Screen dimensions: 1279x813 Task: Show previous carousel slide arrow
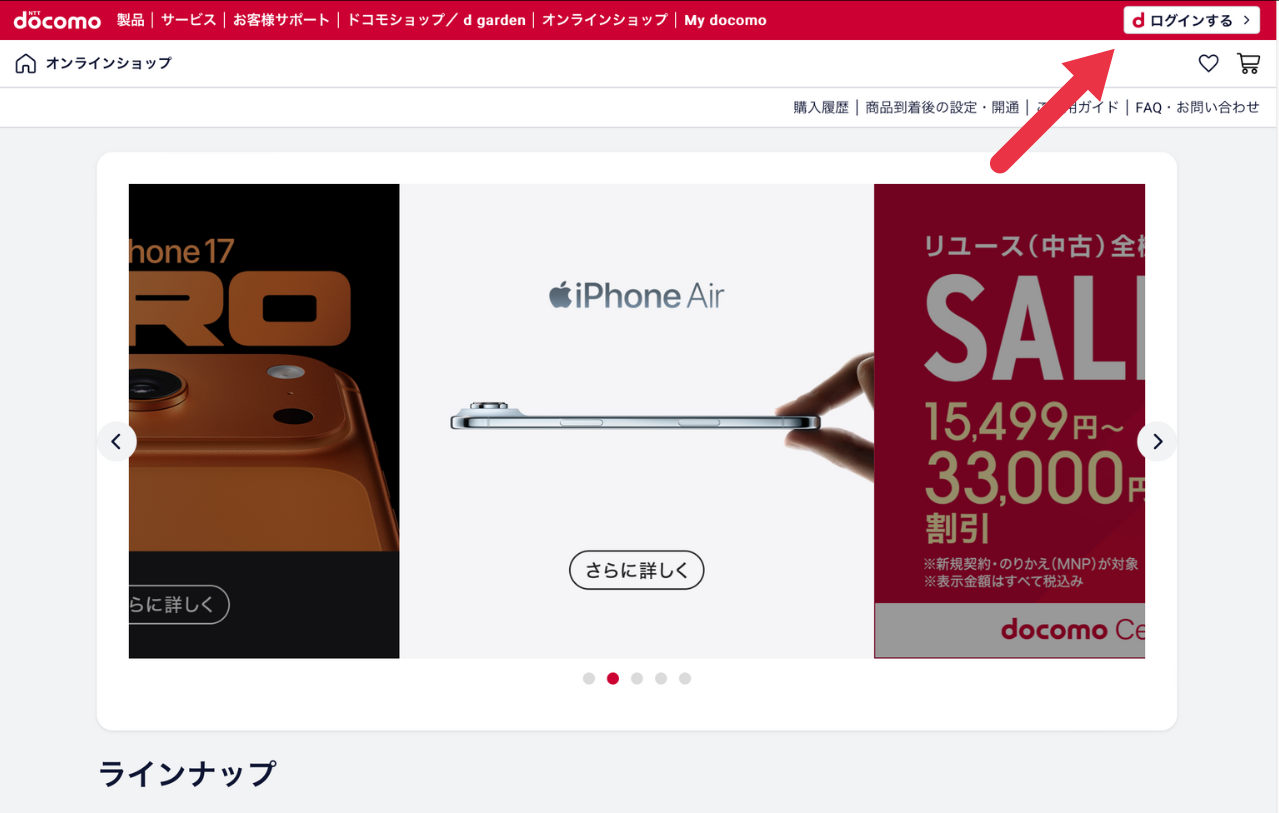click(x=117, y=441)
